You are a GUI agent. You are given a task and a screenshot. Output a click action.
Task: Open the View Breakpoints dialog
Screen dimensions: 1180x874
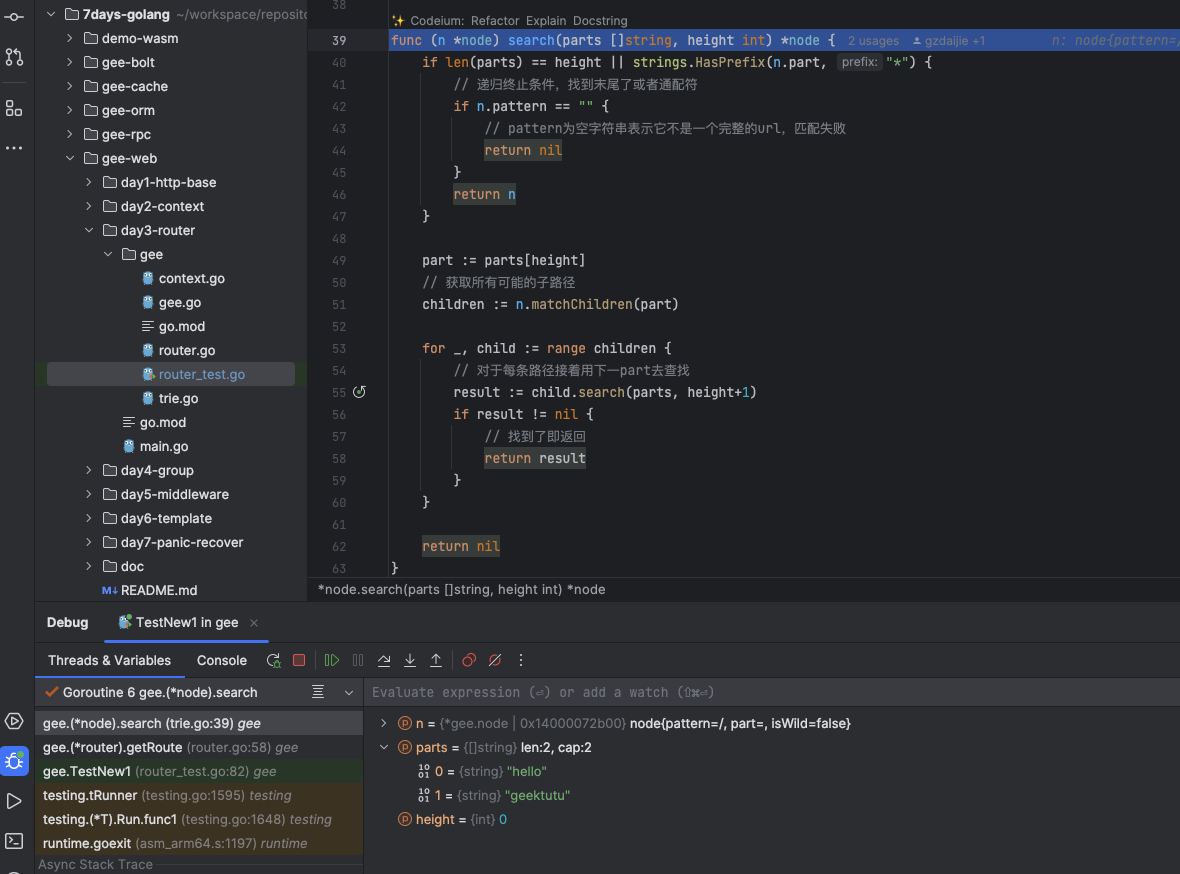click(x=469, y=660)
